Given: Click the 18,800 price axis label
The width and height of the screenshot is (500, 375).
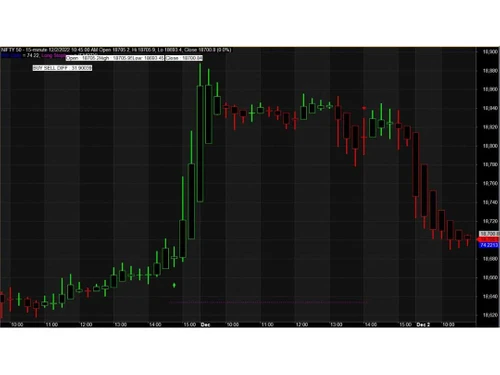Looking at the screenshot, I should click(x=490, y=146).
